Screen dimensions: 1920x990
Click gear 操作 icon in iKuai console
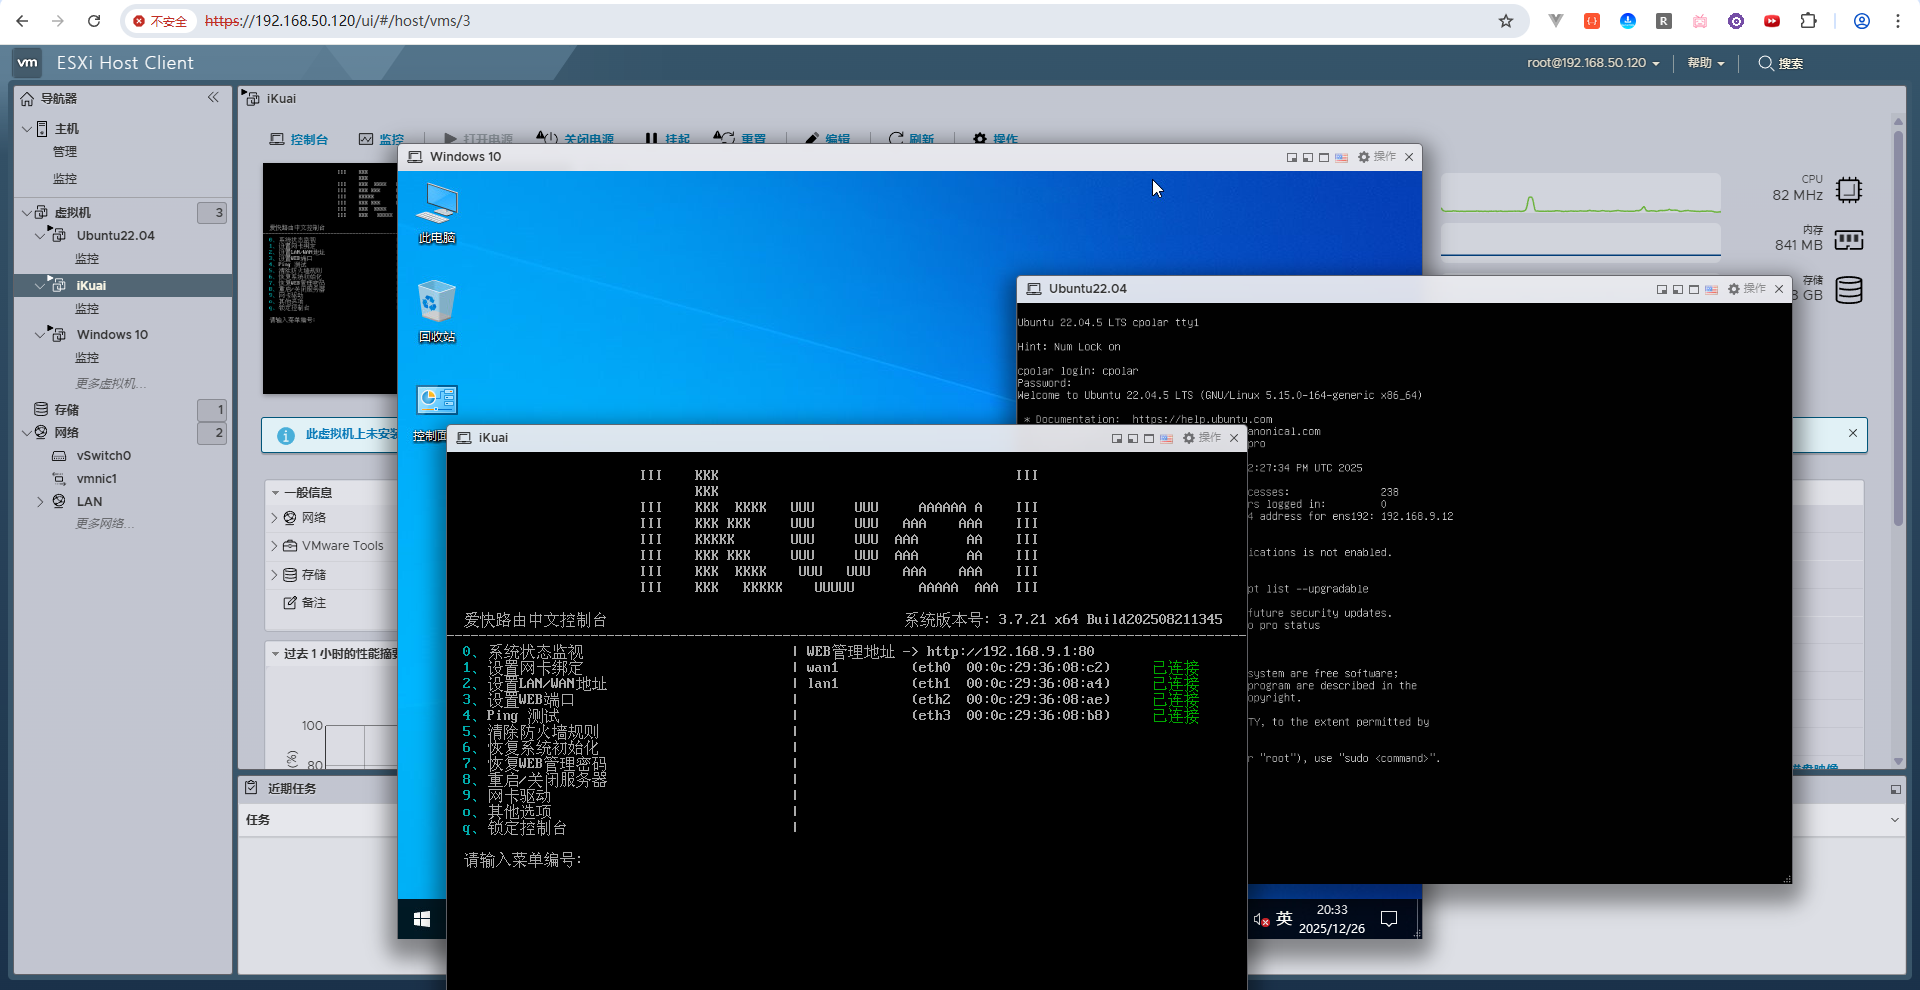click(x=1189, y=438)
